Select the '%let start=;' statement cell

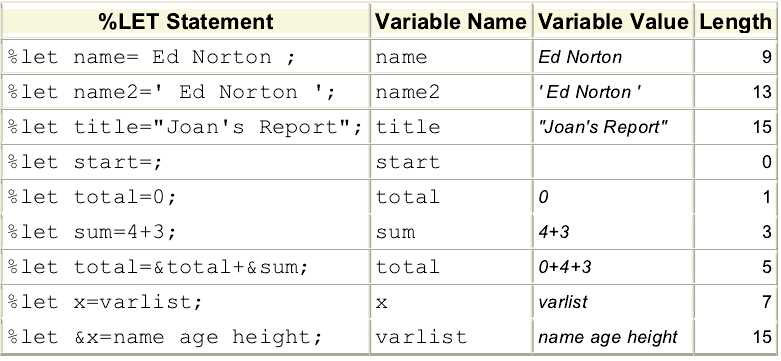(186, 162)
